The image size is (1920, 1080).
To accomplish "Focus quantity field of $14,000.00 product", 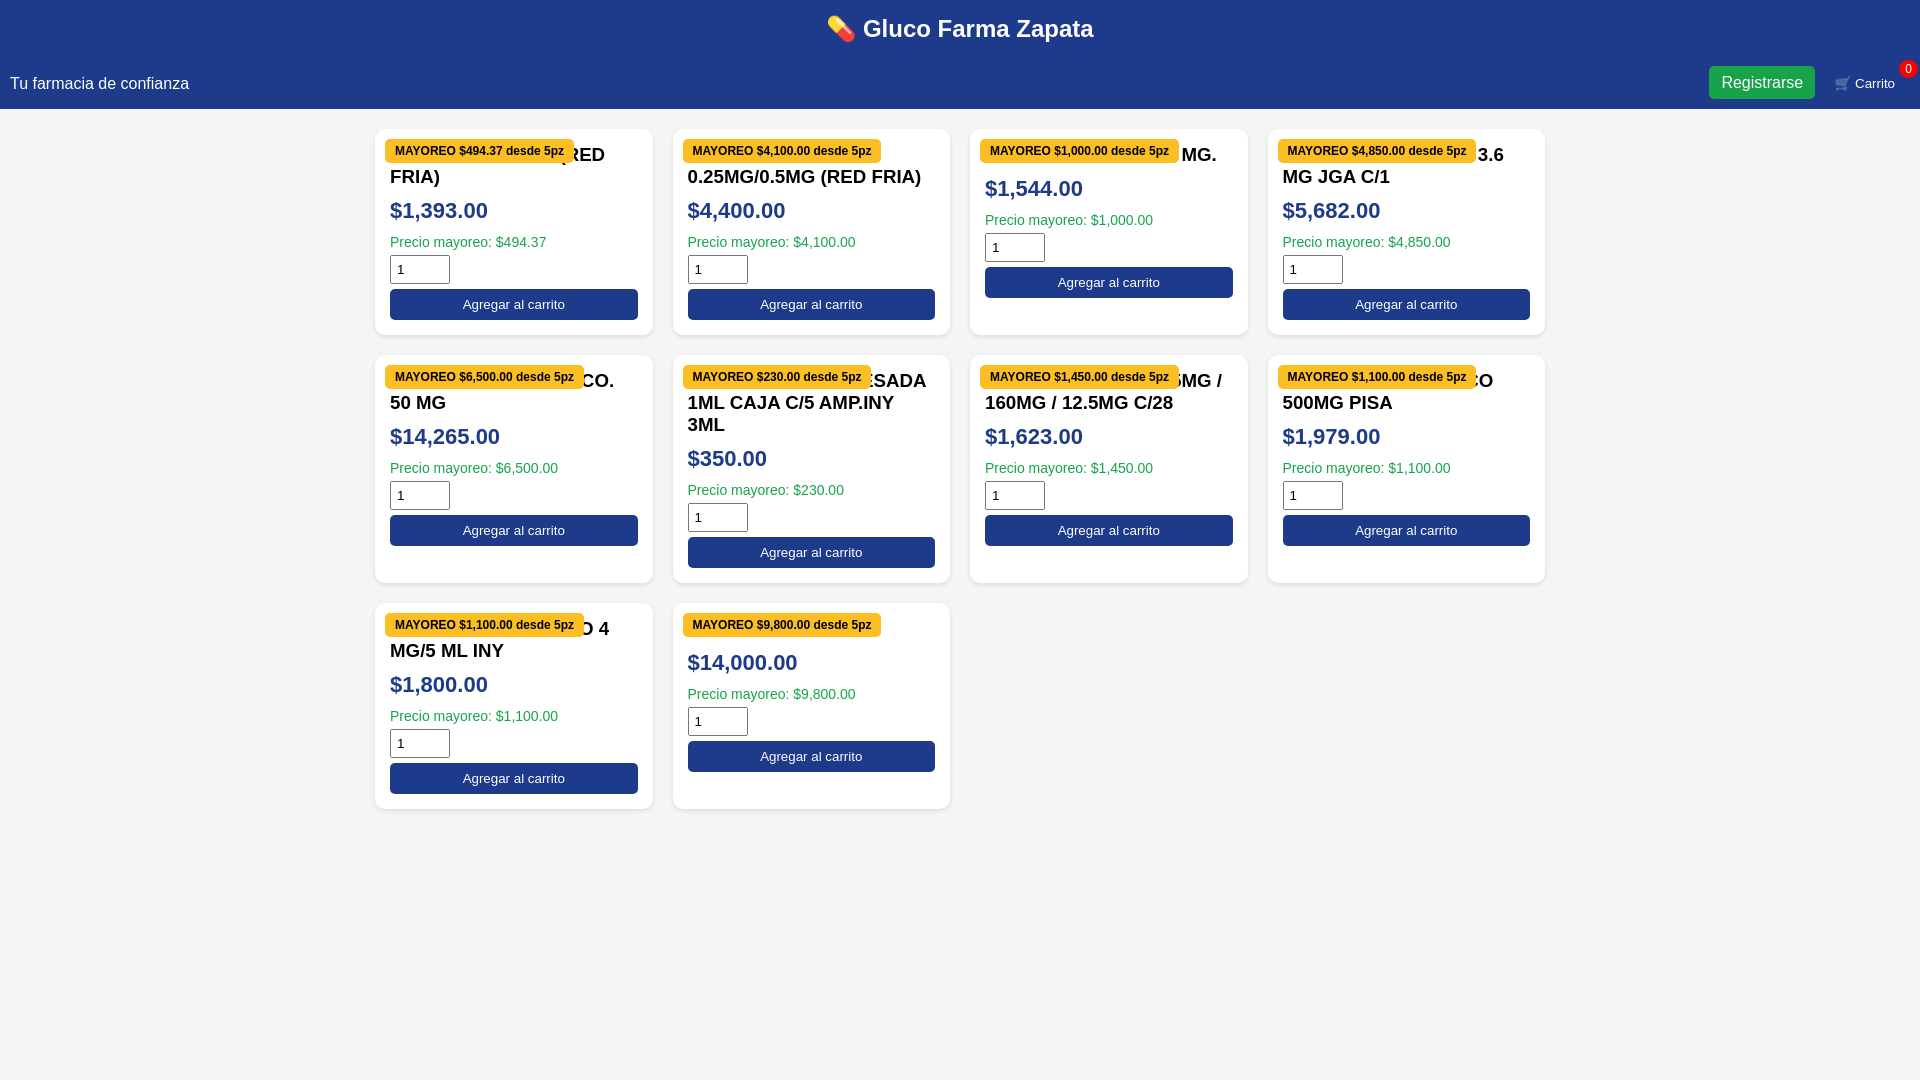I will (x=717, y=722).
